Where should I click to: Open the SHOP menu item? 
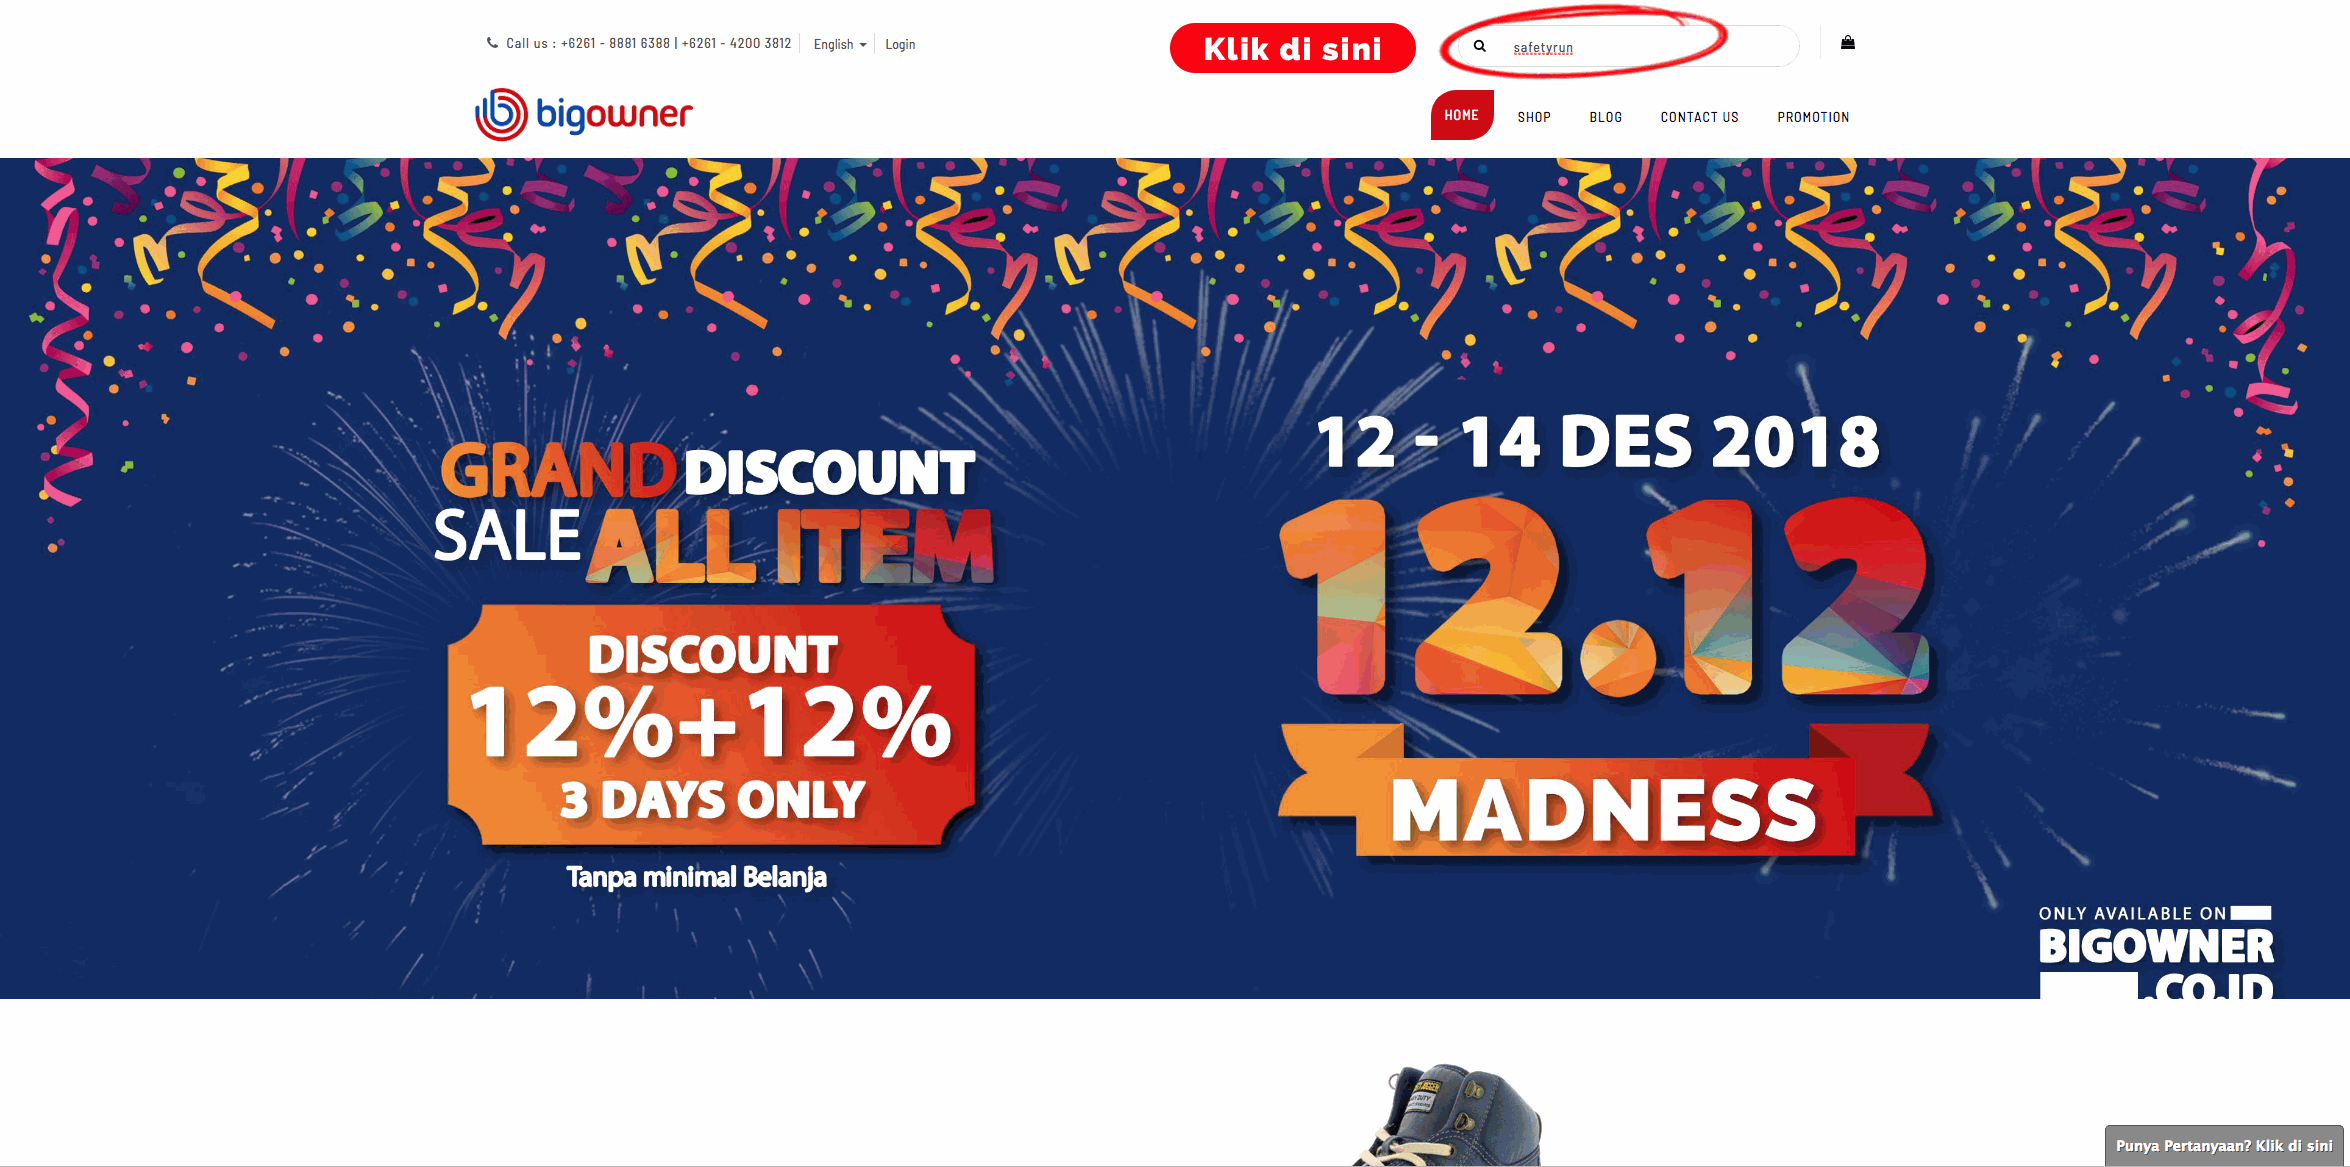1534,117
